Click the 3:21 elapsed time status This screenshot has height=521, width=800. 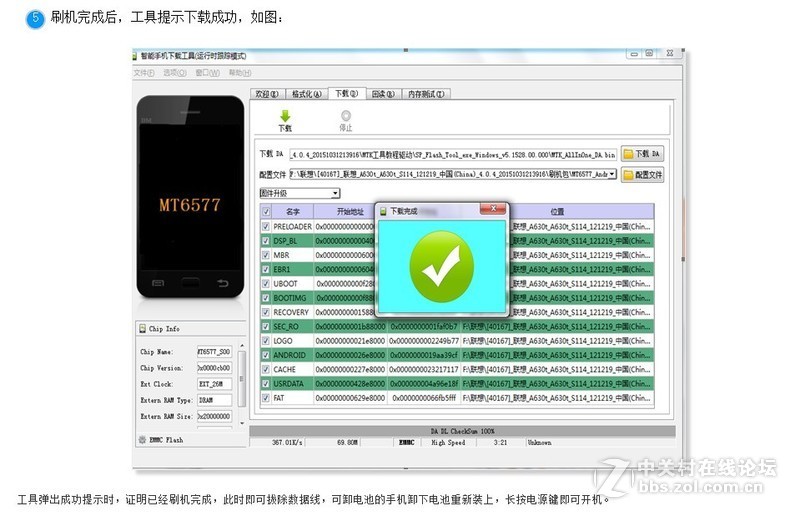pyautogui.click(x=500, y=442)
